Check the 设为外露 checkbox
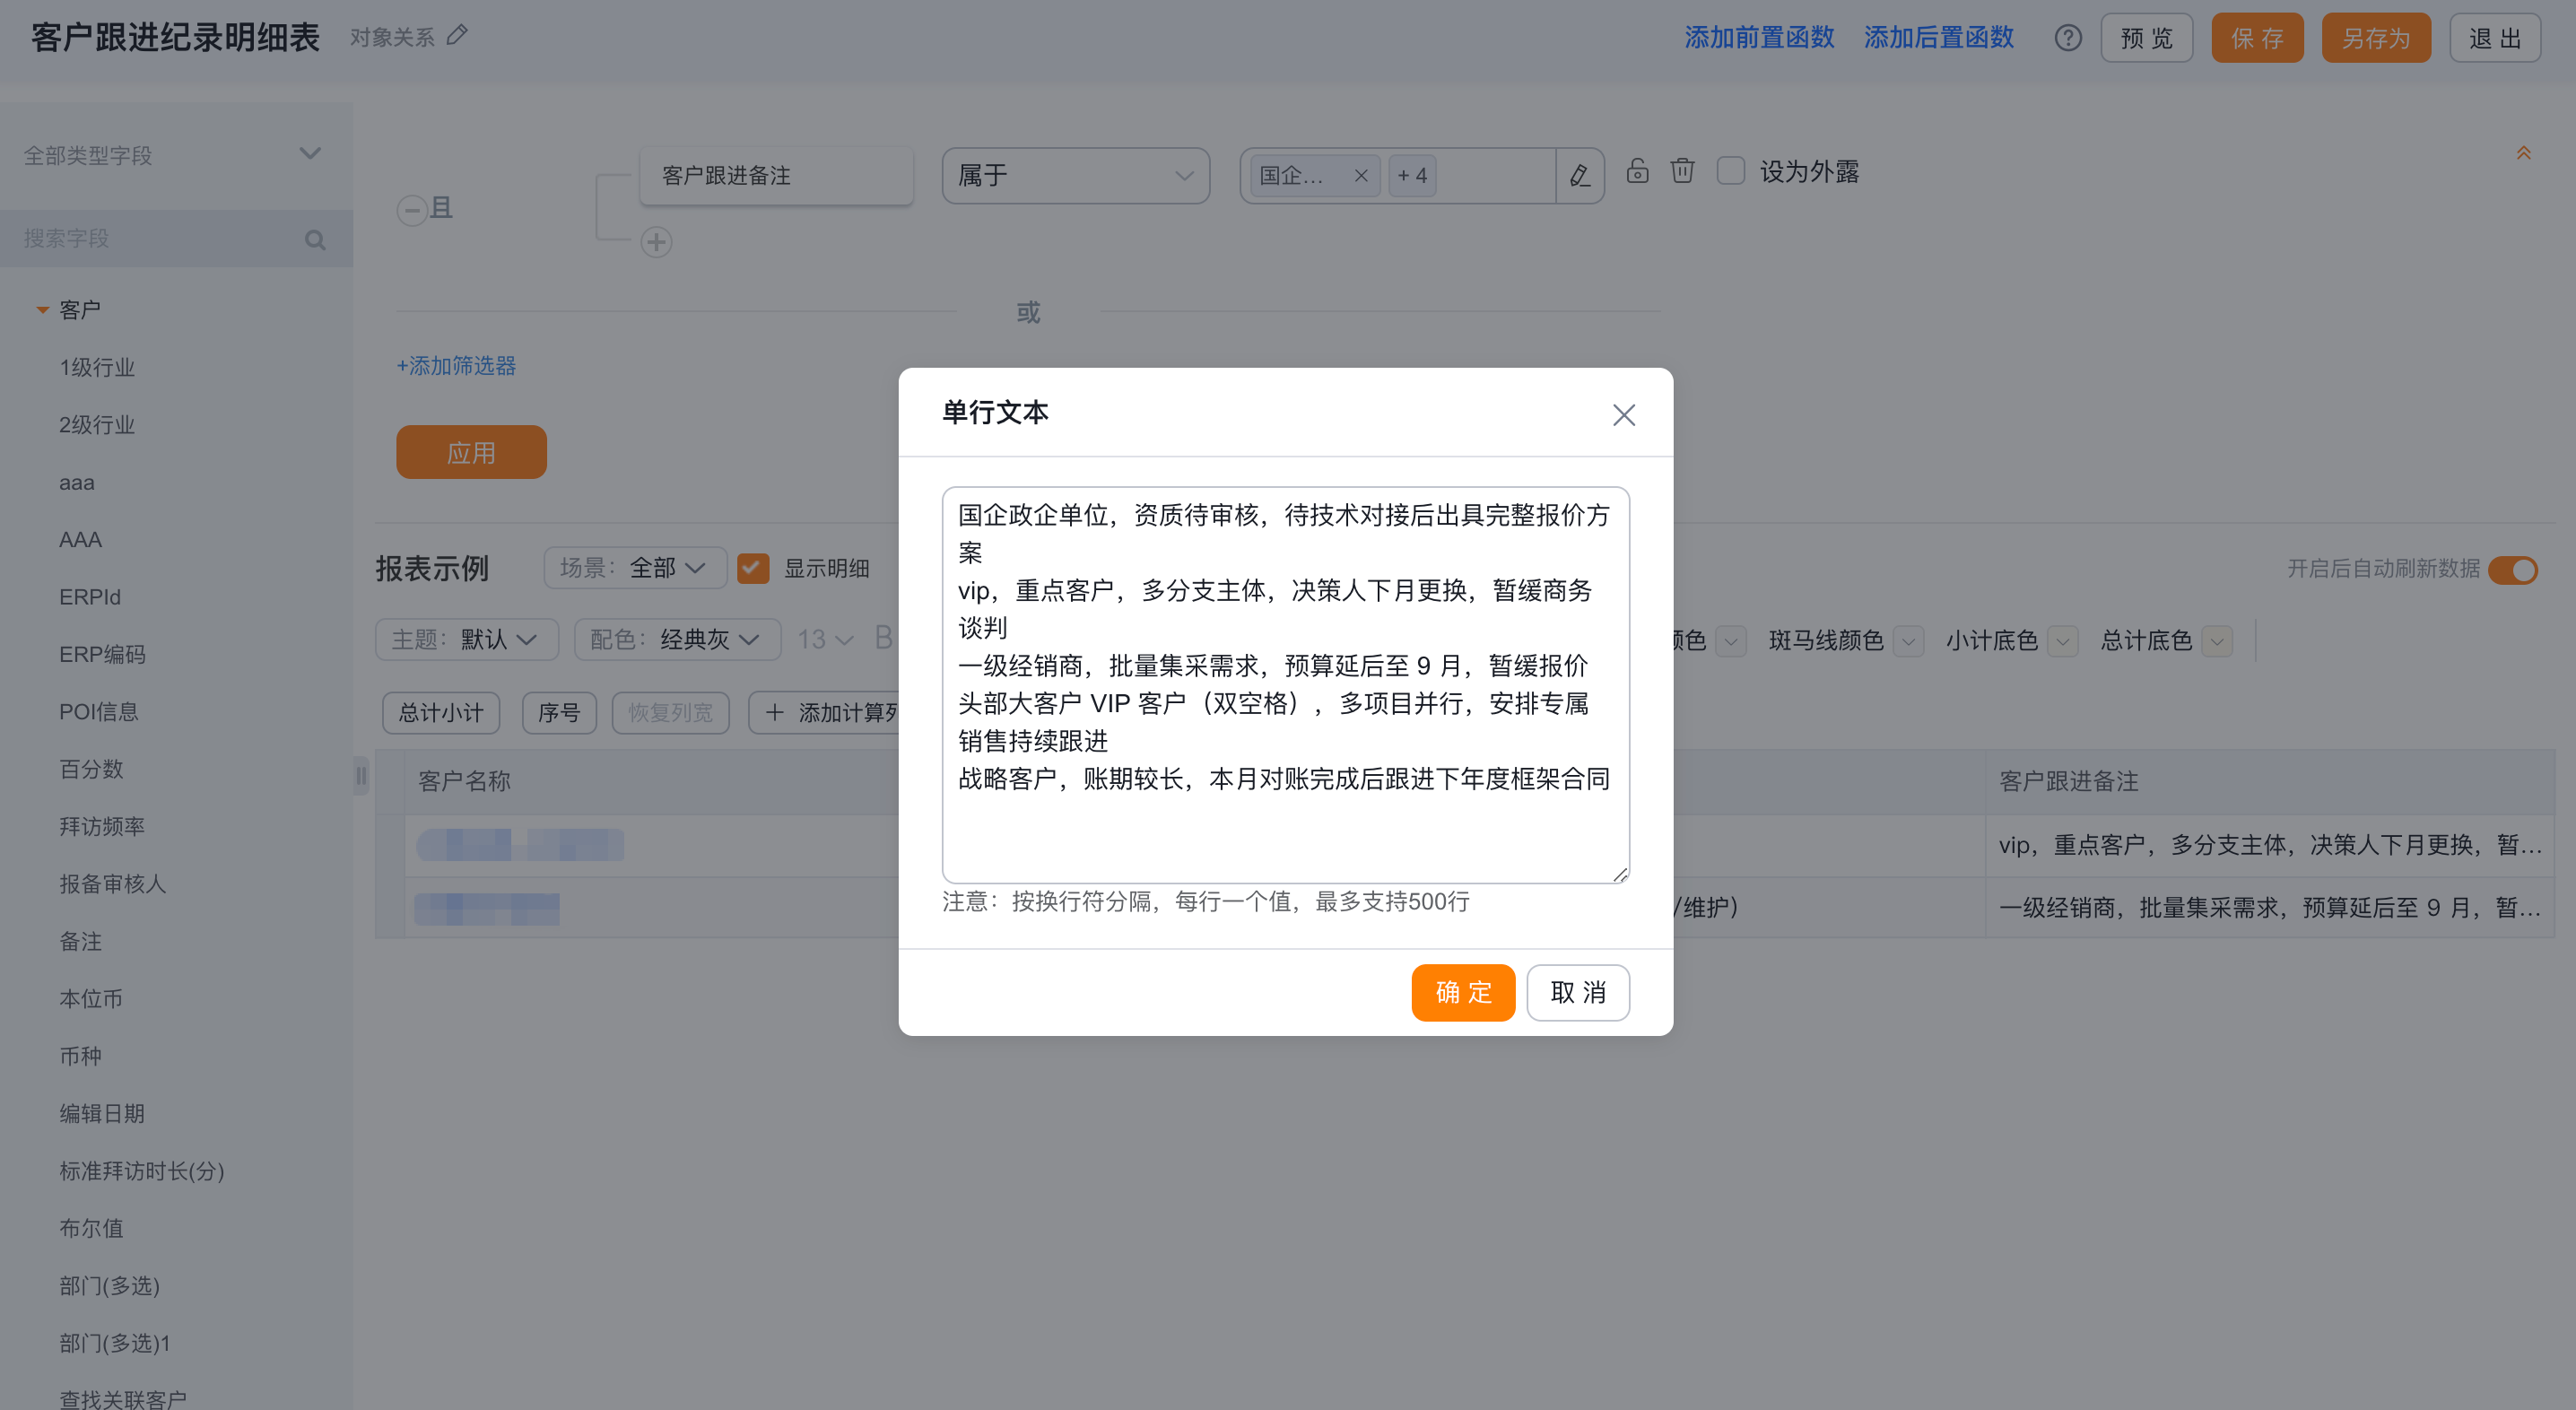The height and width of the screenshot is (1410, 2576). pos(1731,171)
